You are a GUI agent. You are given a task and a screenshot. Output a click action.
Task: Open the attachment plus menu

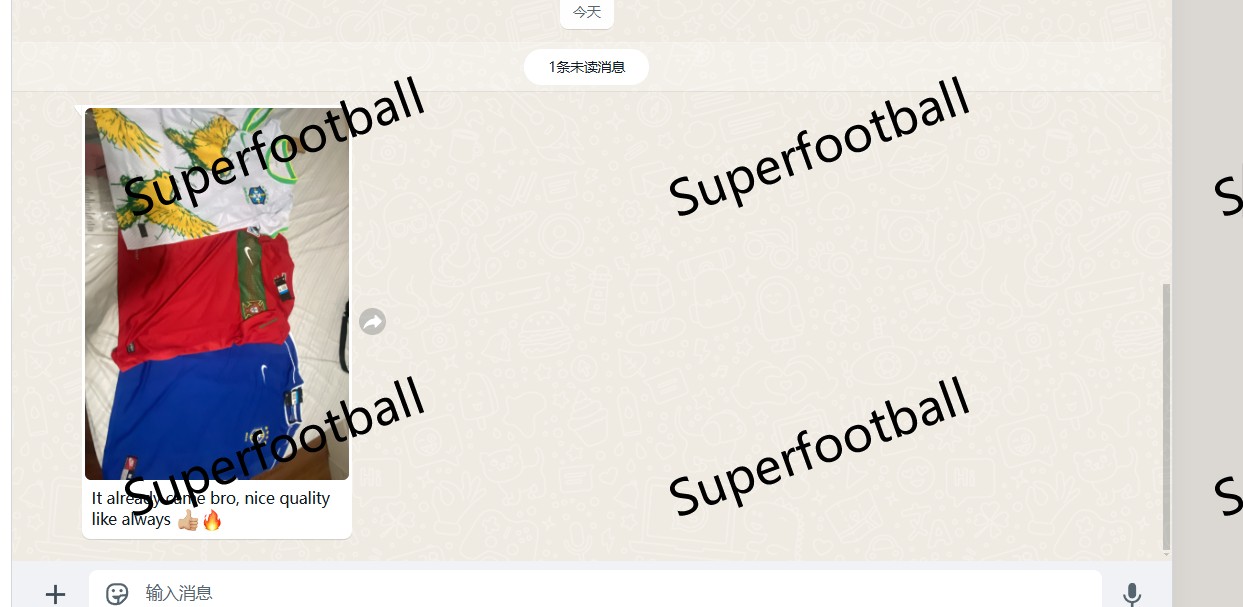click(x=55, y=594)
